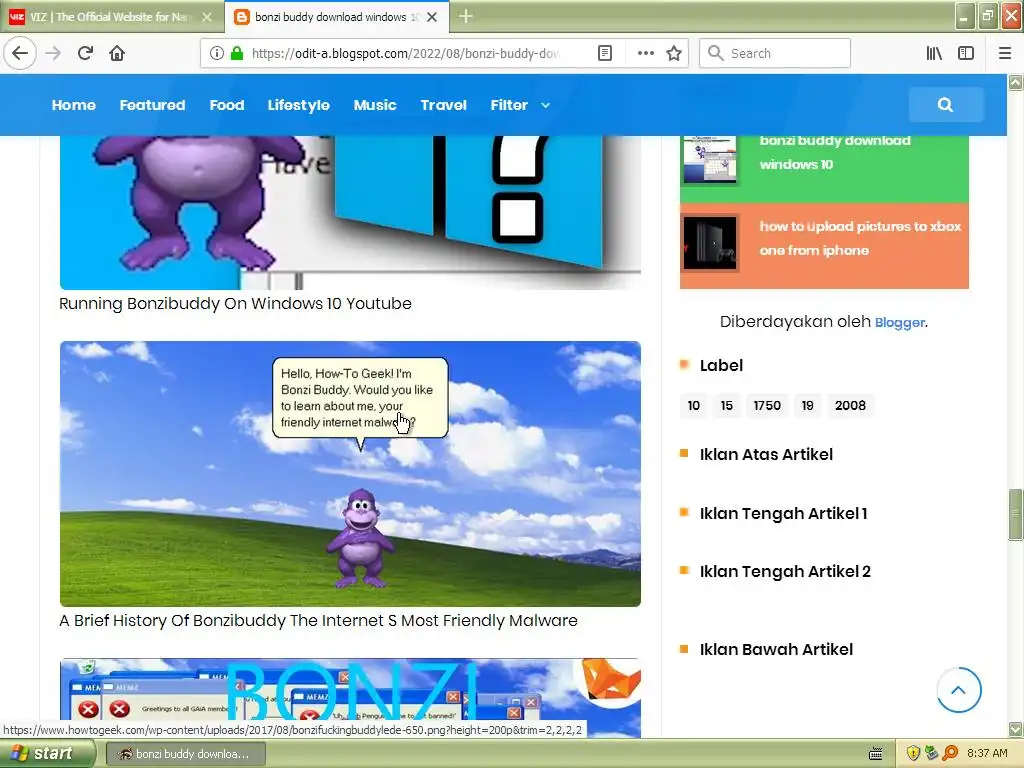This screenshot has height=768, width=1024.
Task: Select label tag 10
Action: (x=694, y=406)
